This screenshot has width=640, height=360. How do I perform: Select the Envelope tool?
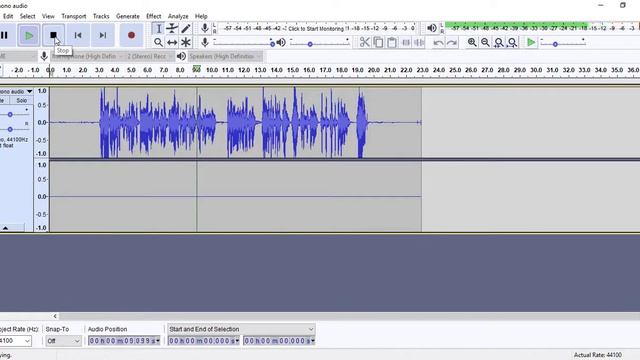click(x=172, y=28)
